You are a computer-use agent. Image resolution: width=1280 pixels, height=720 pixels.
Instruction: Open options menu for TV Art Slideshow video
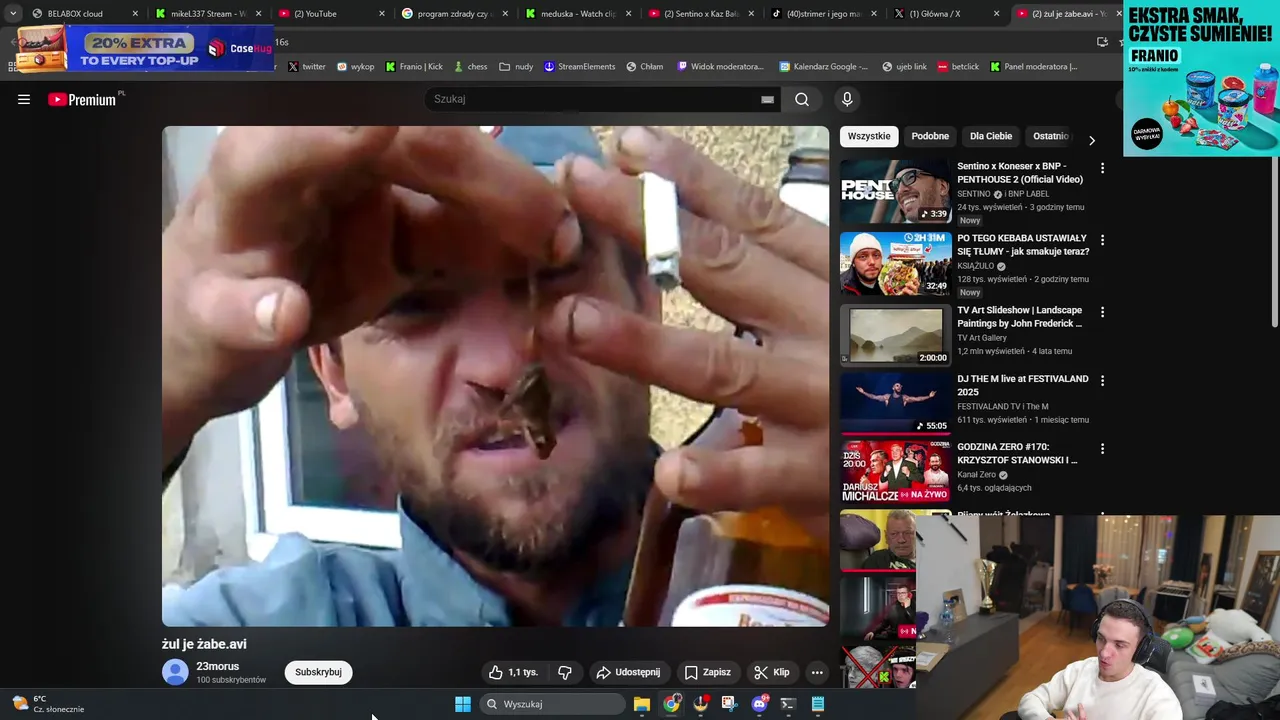pyautogui.click(x=1102, y=312)
